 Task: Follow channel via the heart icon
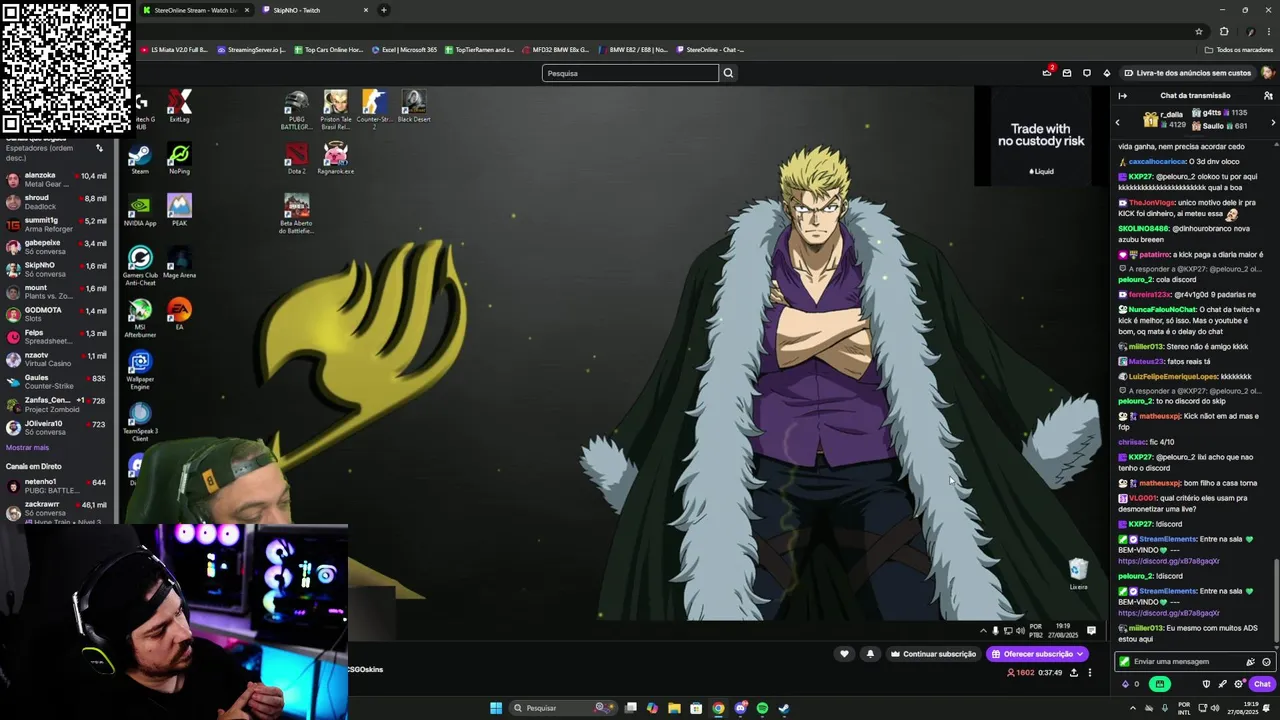pyautogui.click(x=844, y=654)
